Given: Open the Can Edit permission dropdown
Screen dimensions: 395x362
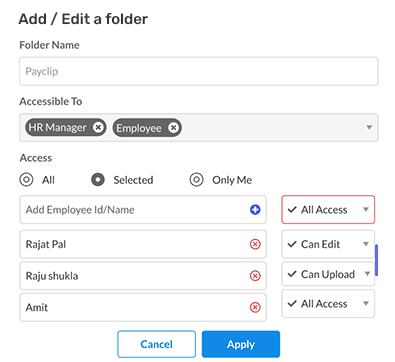Looking at the screenshot, I should 328,244.
